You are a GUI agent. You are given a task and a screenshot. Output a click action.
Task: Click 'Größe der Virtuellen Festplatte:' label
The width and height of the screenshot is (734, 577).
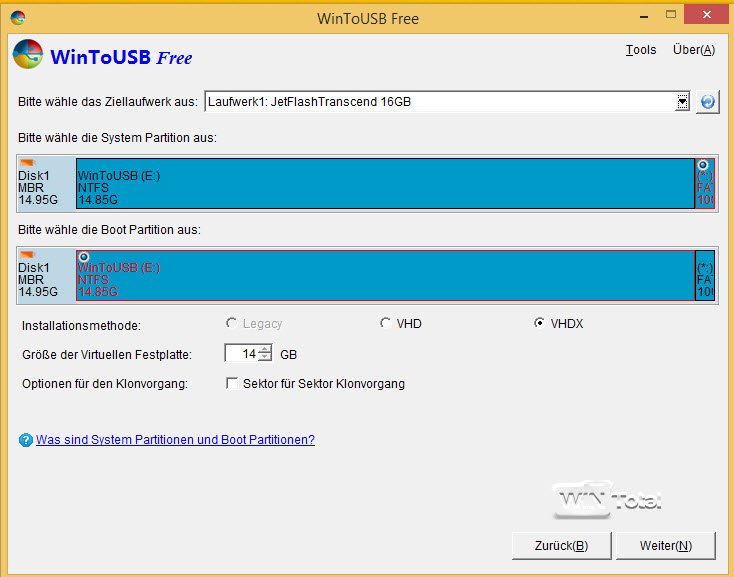(x=107, y=355)
